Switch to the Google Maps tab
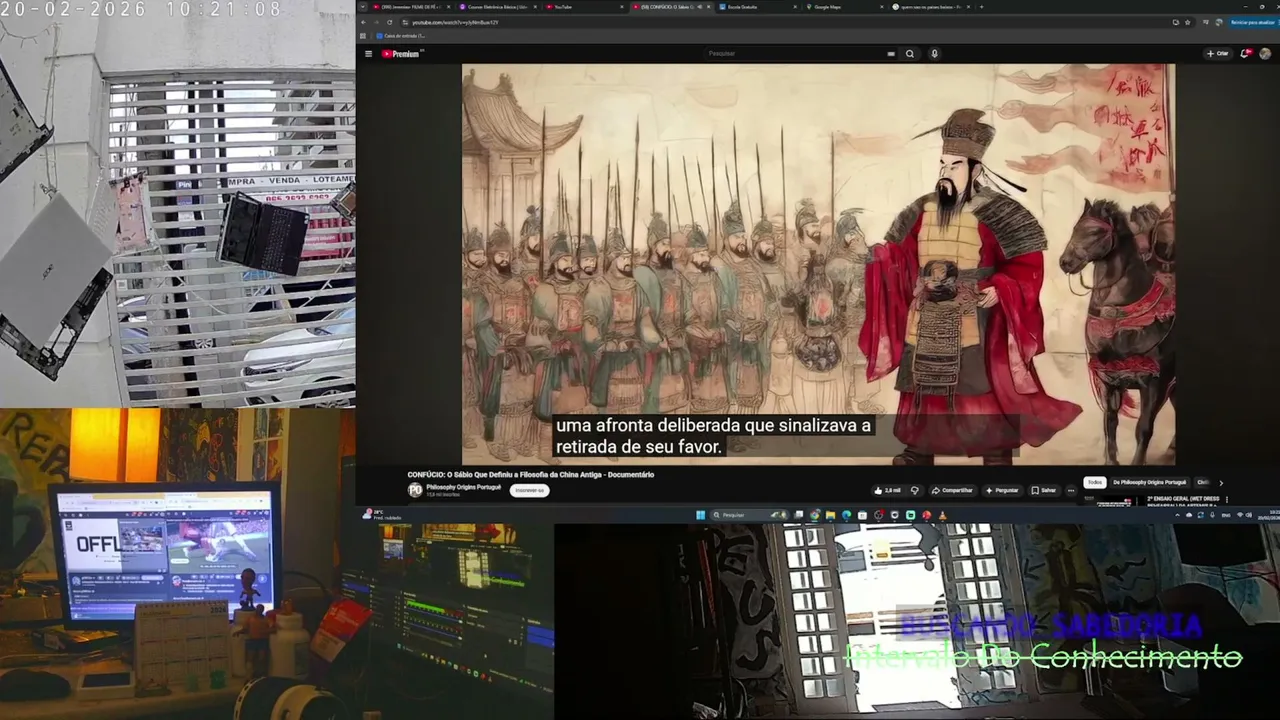 point(844,7)
